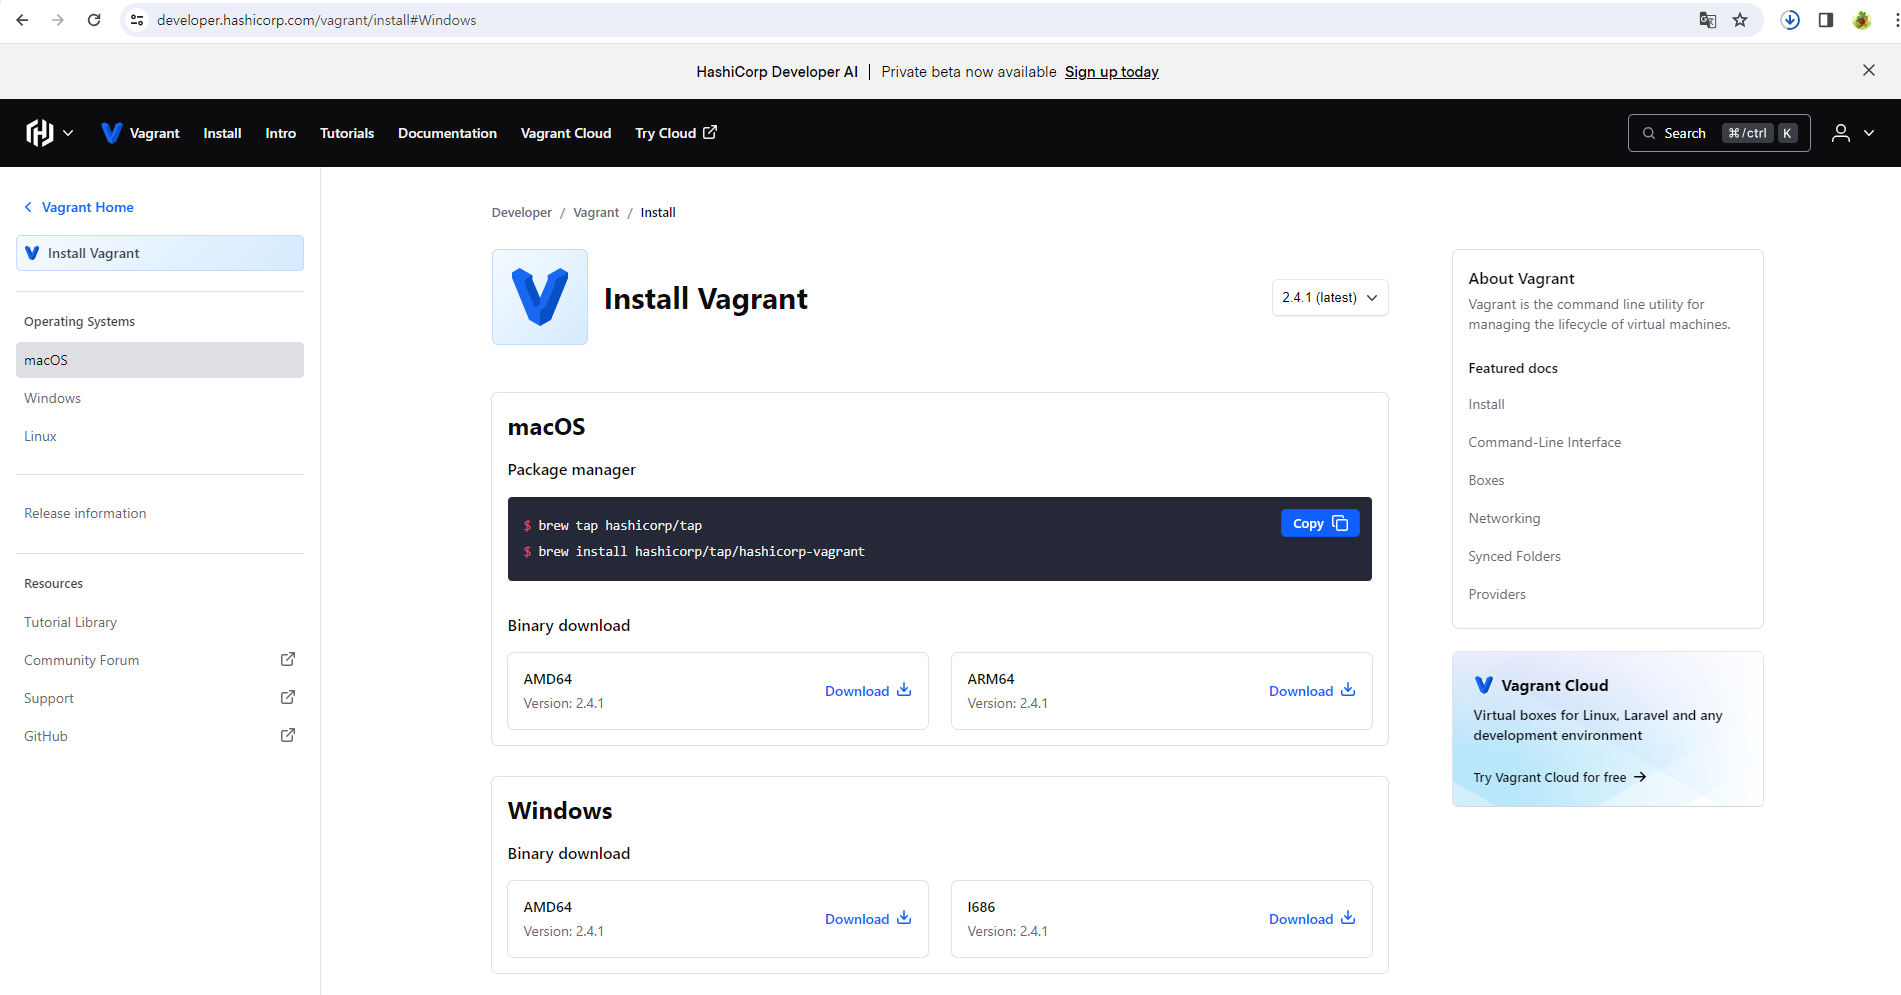Open Providers featured doc
The height and width of the screenshot is (995, 1901).
(1497, 594)
